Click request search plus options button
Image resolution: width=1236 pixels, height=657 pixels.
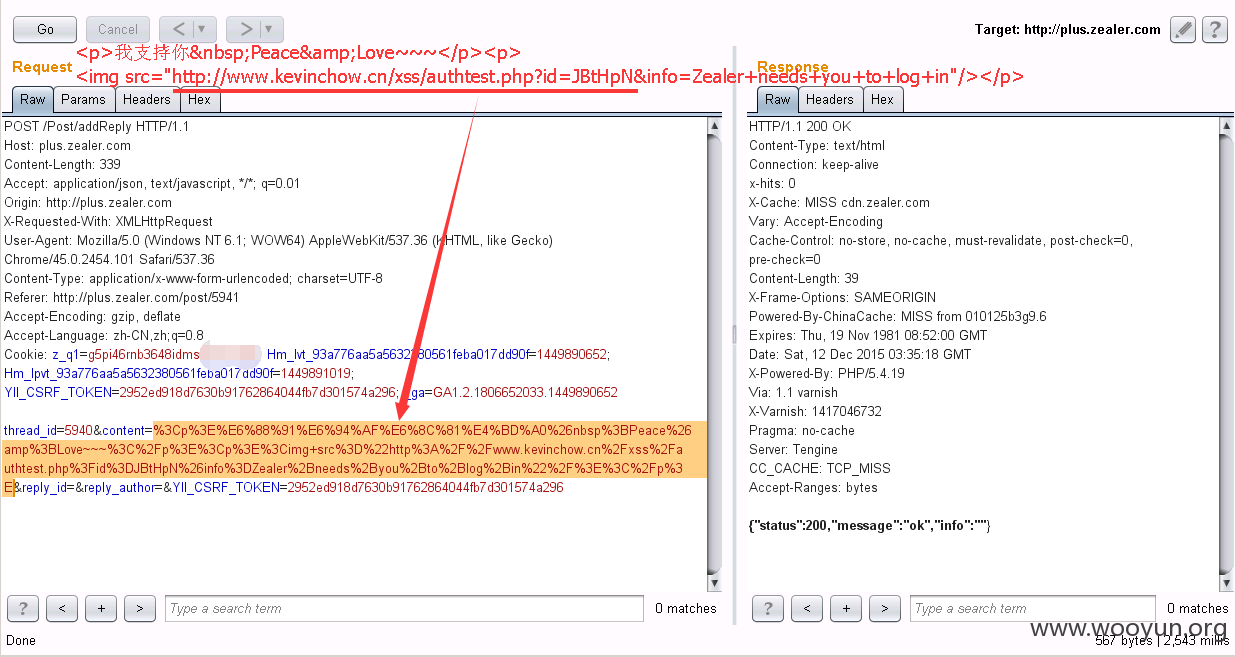[x=101, y=608]
